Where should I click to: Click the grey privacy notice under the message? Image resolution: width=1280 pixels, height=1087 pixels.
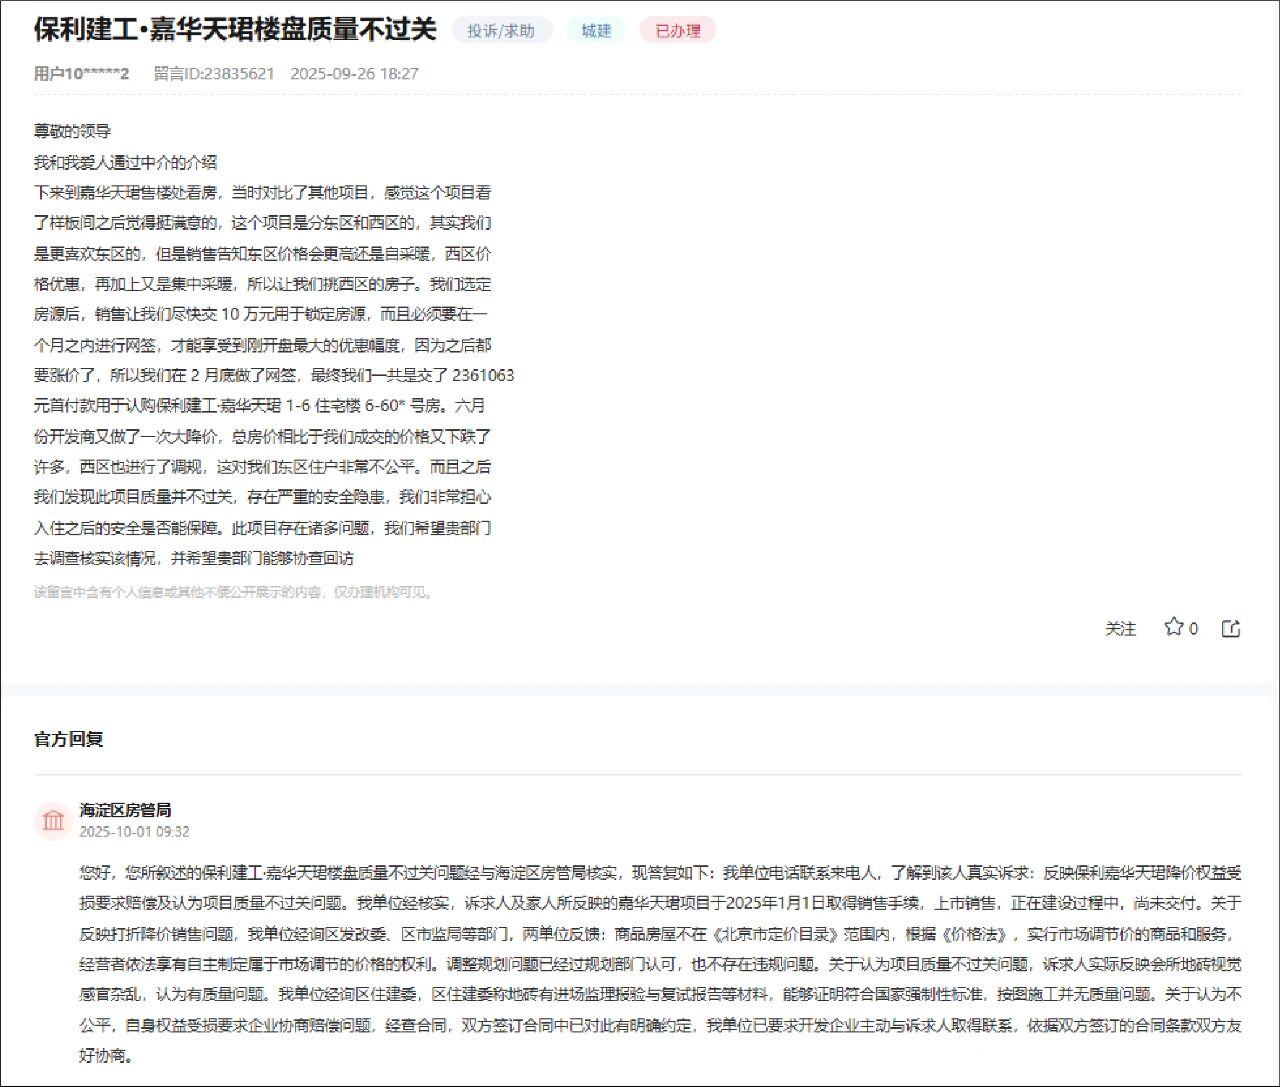click(x=234, y=592)
